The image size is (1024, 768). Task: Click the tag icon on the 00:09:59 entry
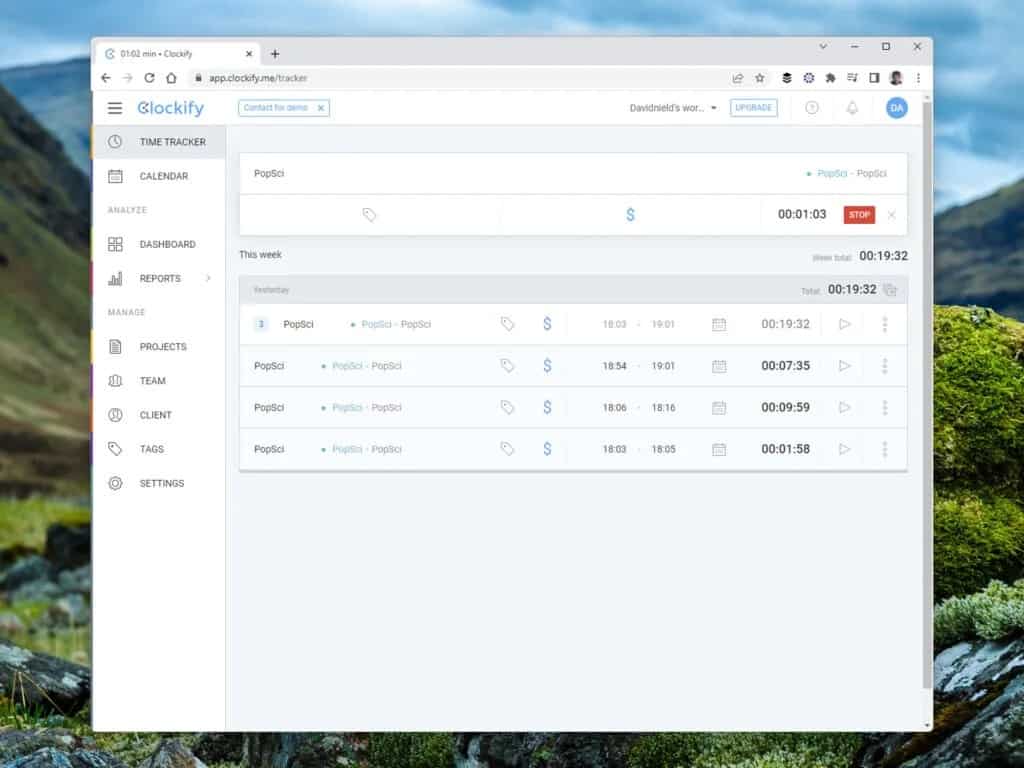tap(507, 407)
